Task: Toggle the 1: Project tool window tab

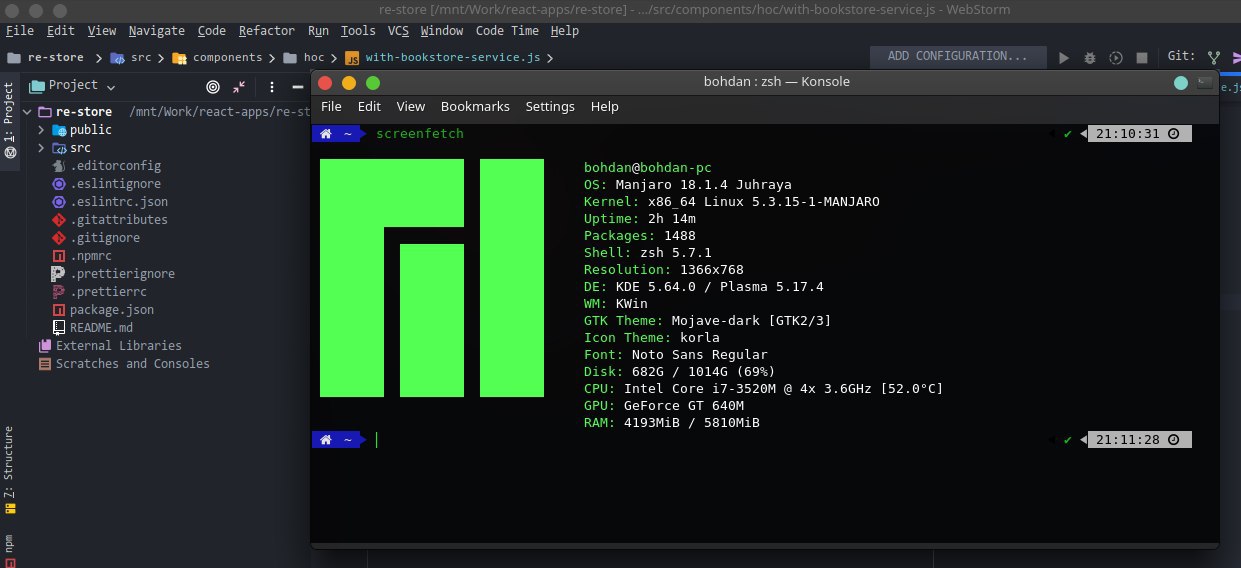Action: pyautogui.click(x=9, y=121)
